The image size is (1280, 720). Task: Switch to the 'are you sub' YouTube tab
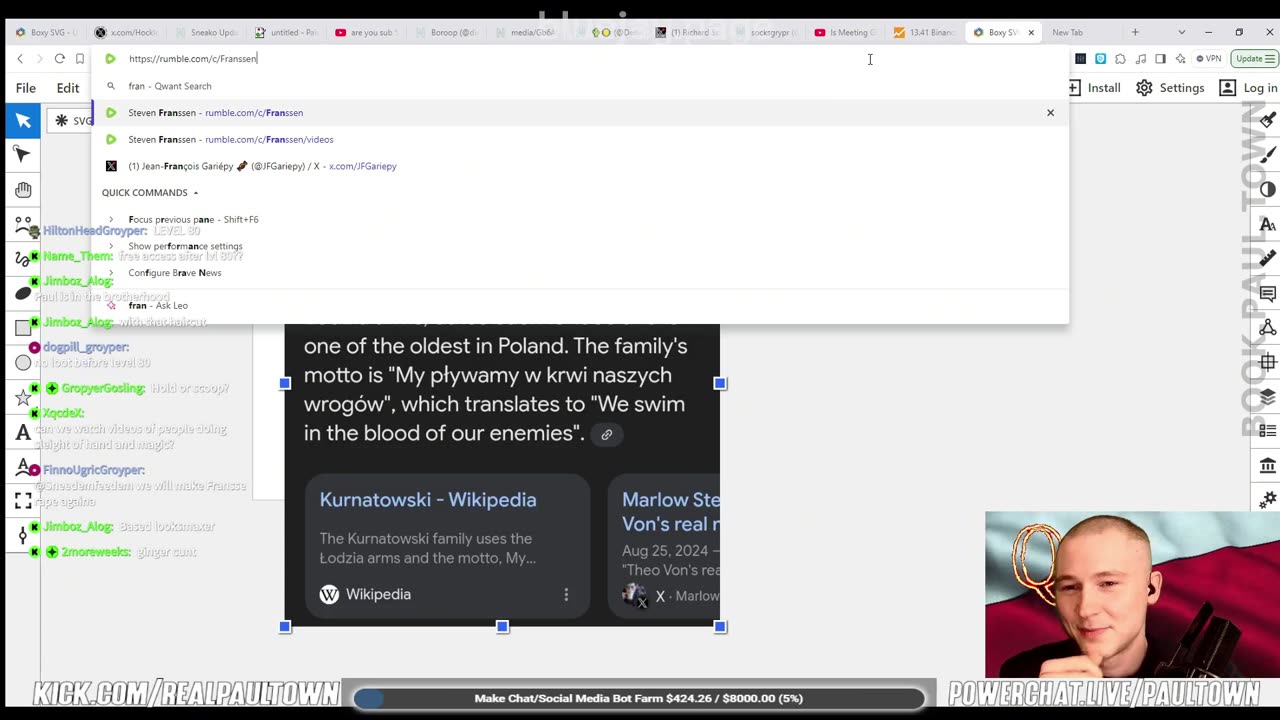[x=368, y=32]
